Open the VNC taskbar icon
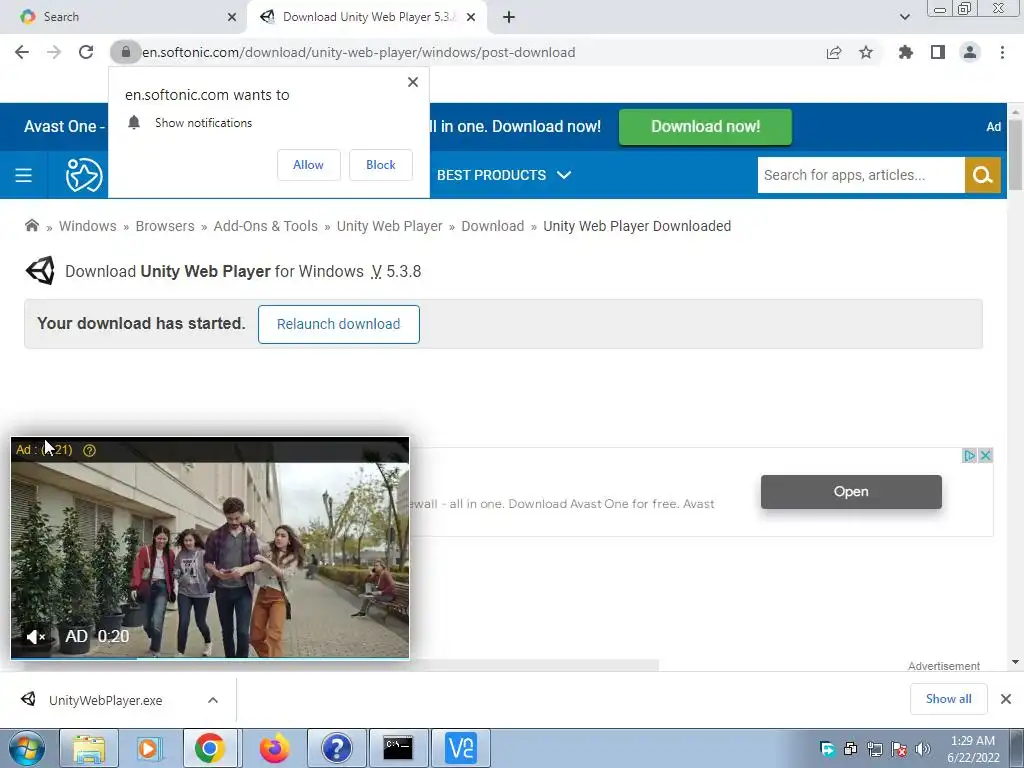This screenshot has height=768, width=1024. (x=460, y=748)
